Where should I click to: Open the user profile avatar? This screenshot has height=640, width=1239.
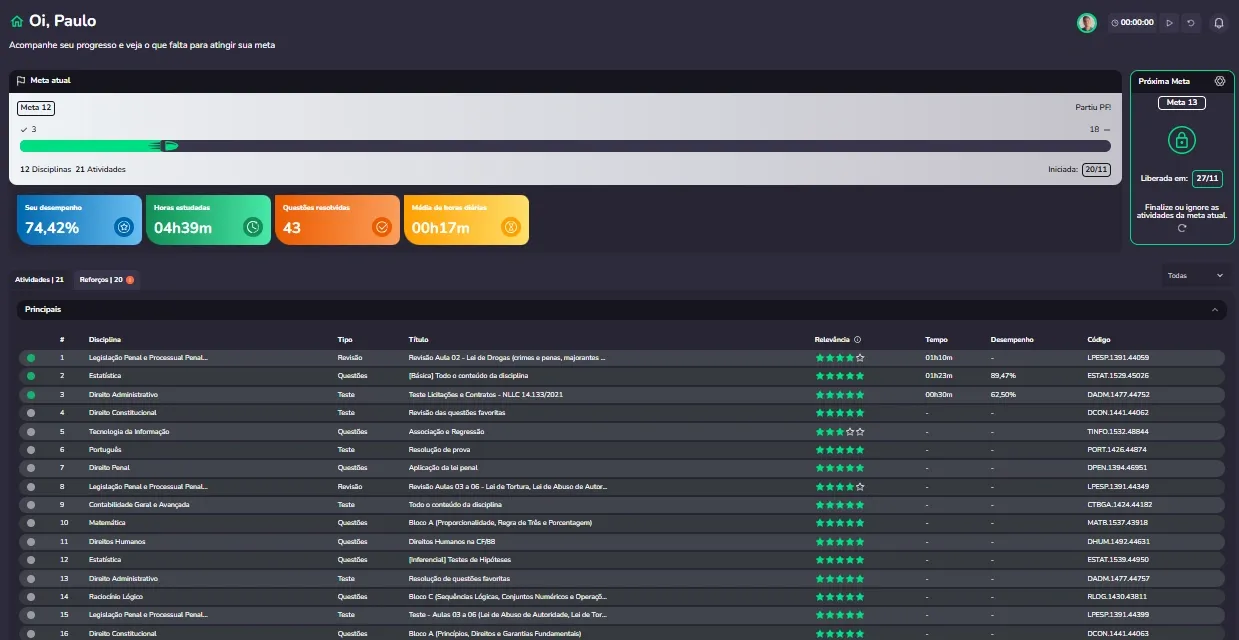click(x=1087, y=23)
